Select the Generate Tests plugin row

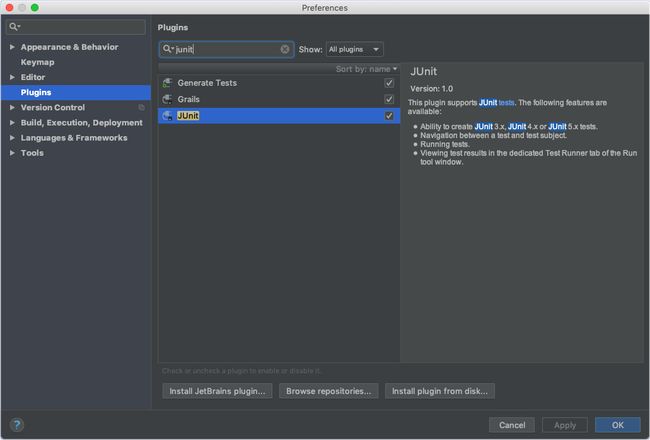(279, 83)
